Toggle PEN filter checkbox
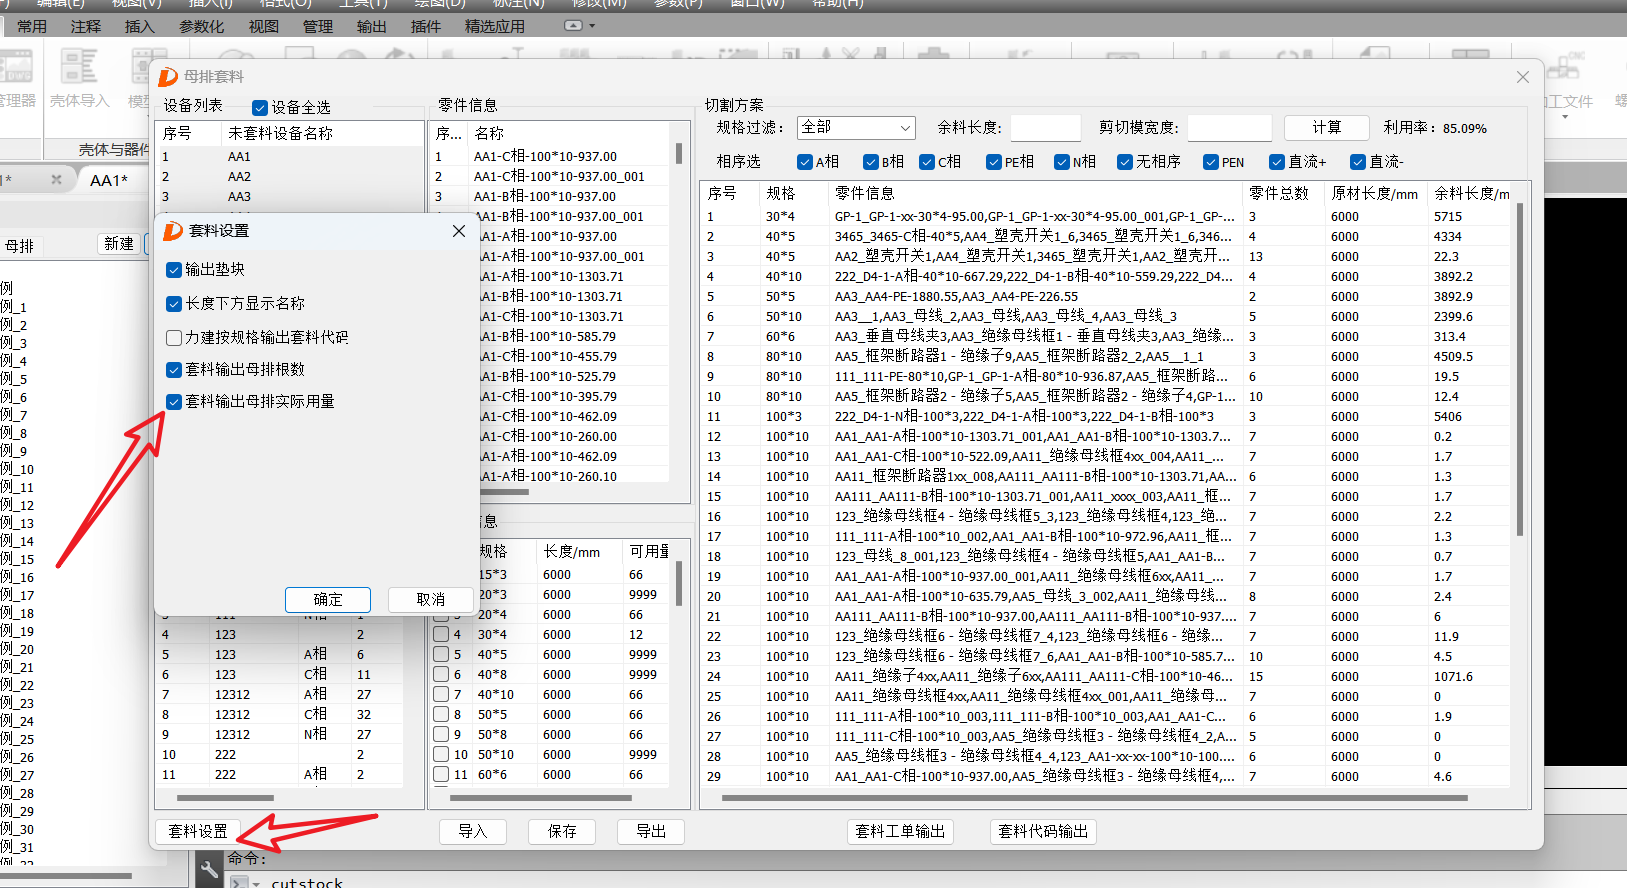1627x888 pixels. point(1211,162)
